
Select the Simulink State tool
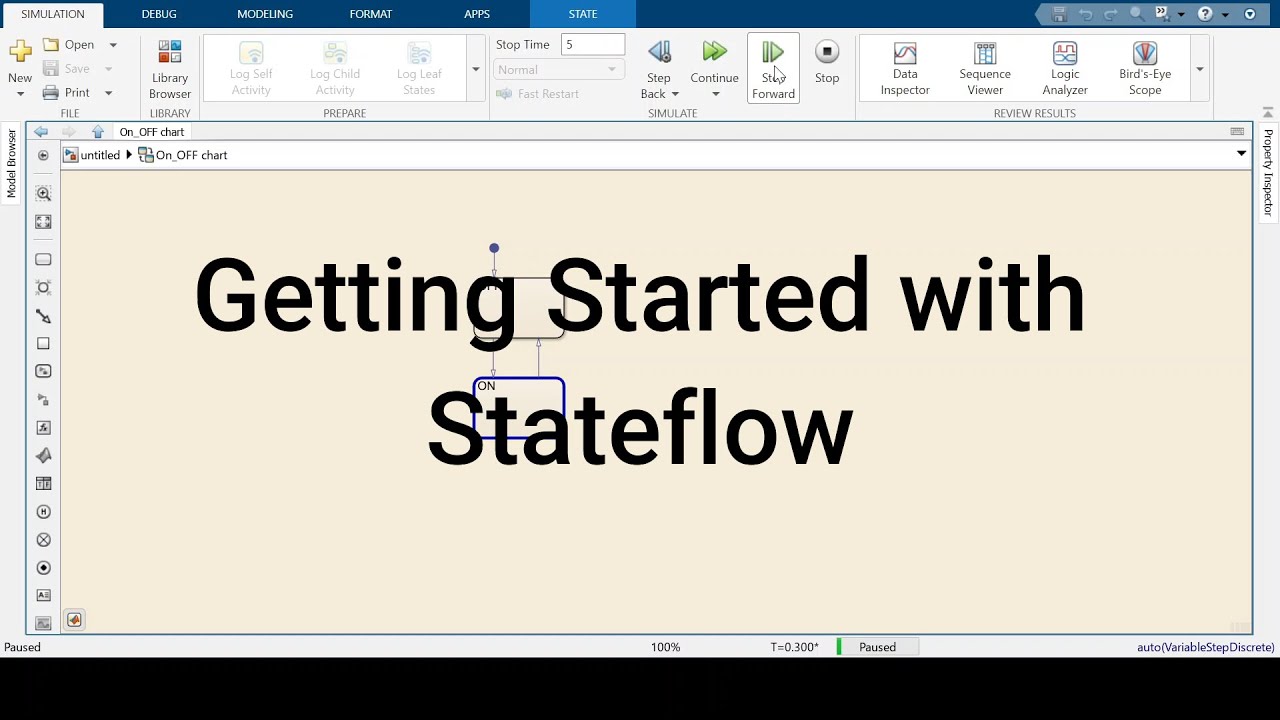[43, 371]
